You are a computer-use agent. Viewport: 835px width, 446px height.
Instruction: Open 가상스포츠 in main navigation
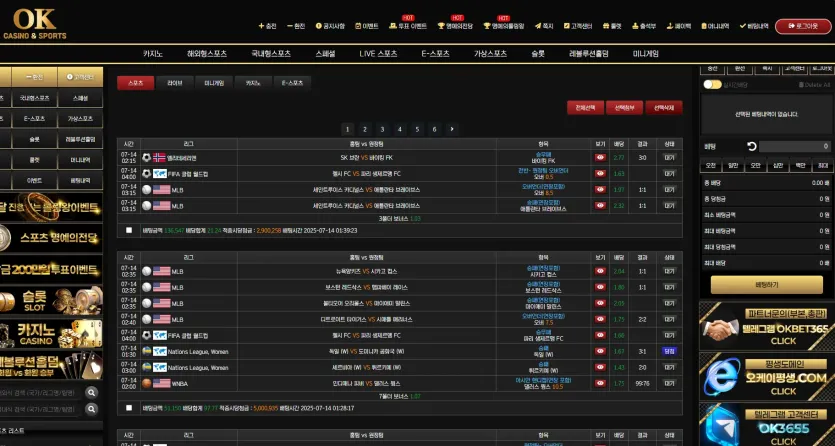490,54
